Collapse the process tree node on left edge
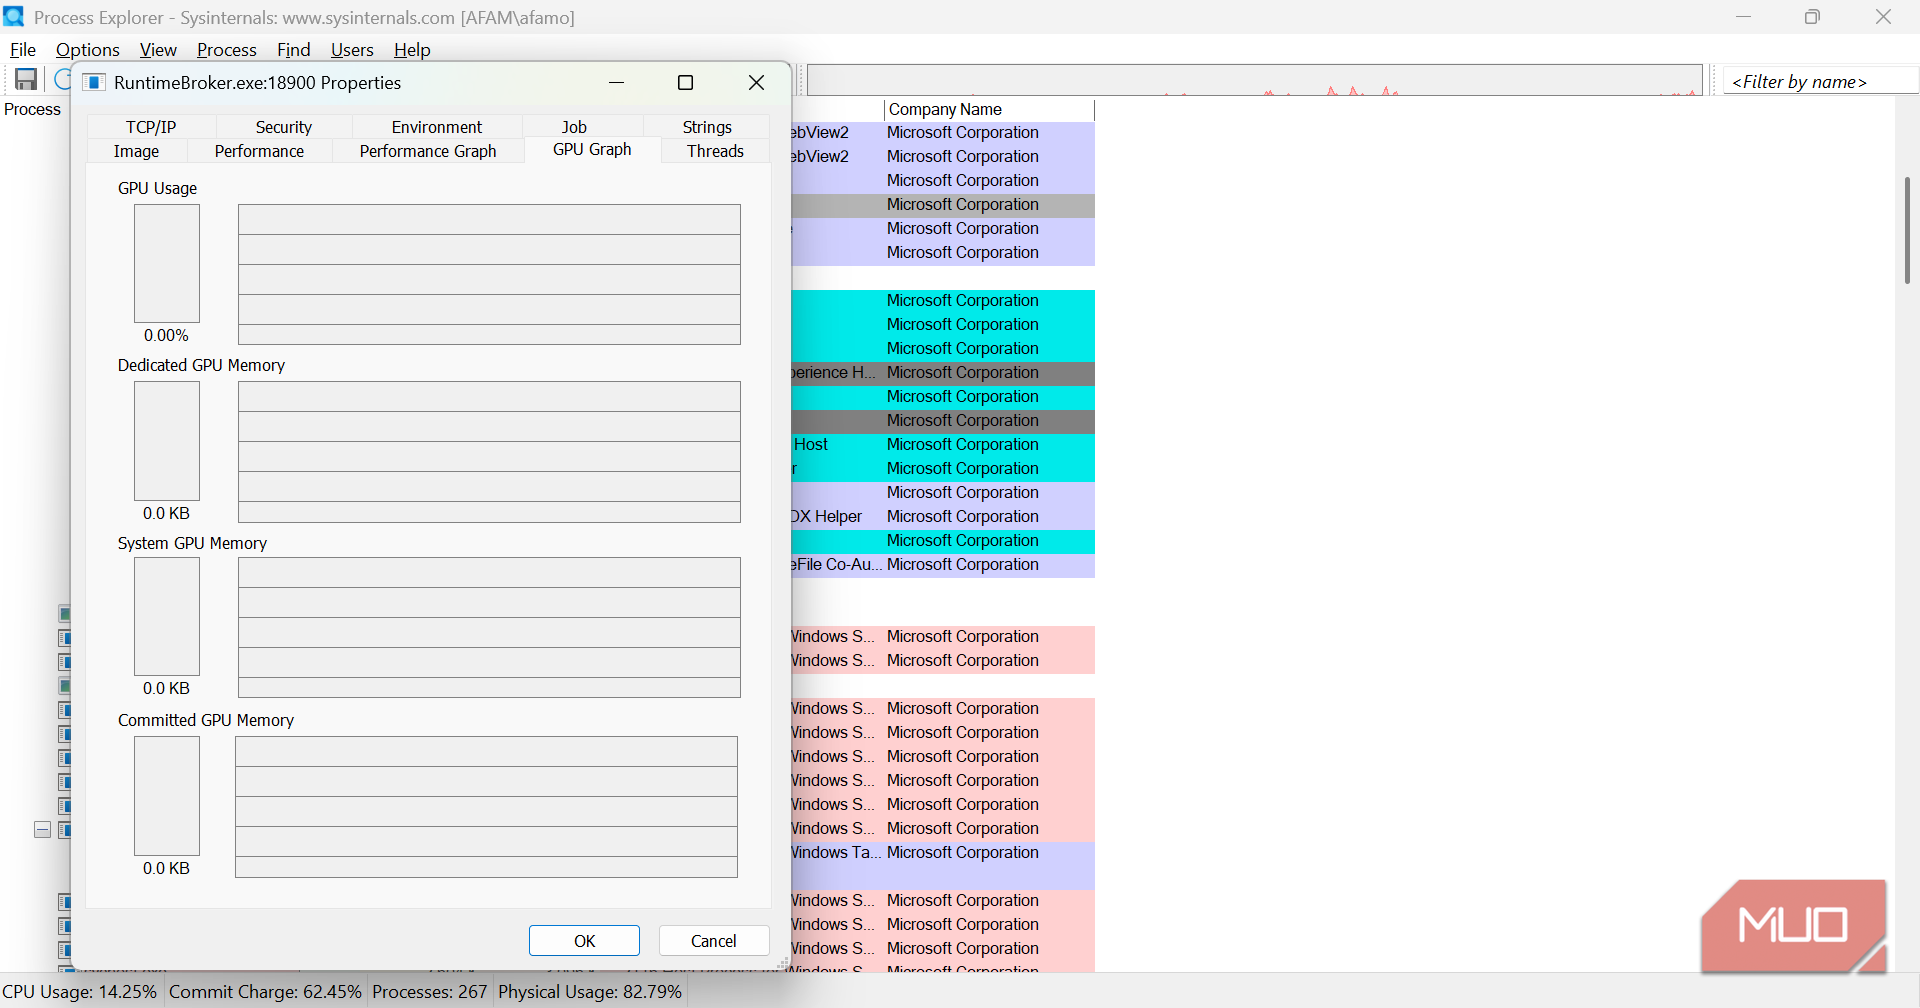The width and height of the screenshot is (1920, 1008). click(42, 830)
